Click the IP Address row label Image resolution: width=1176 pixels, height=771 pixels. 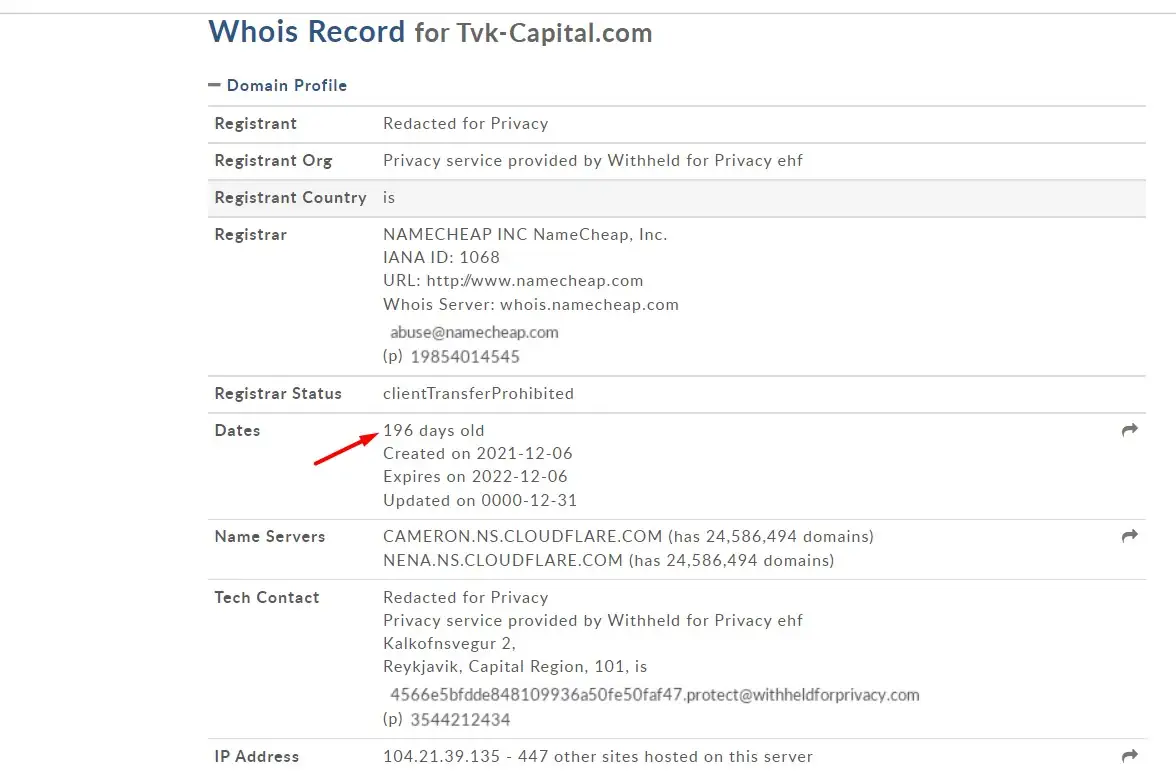[x=256, y=757]
